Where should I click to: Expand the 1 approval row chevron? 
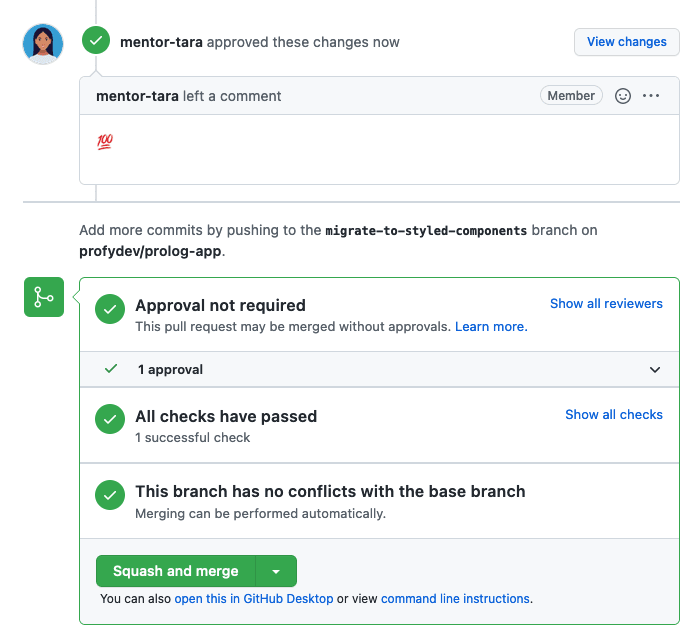[655, 370]
